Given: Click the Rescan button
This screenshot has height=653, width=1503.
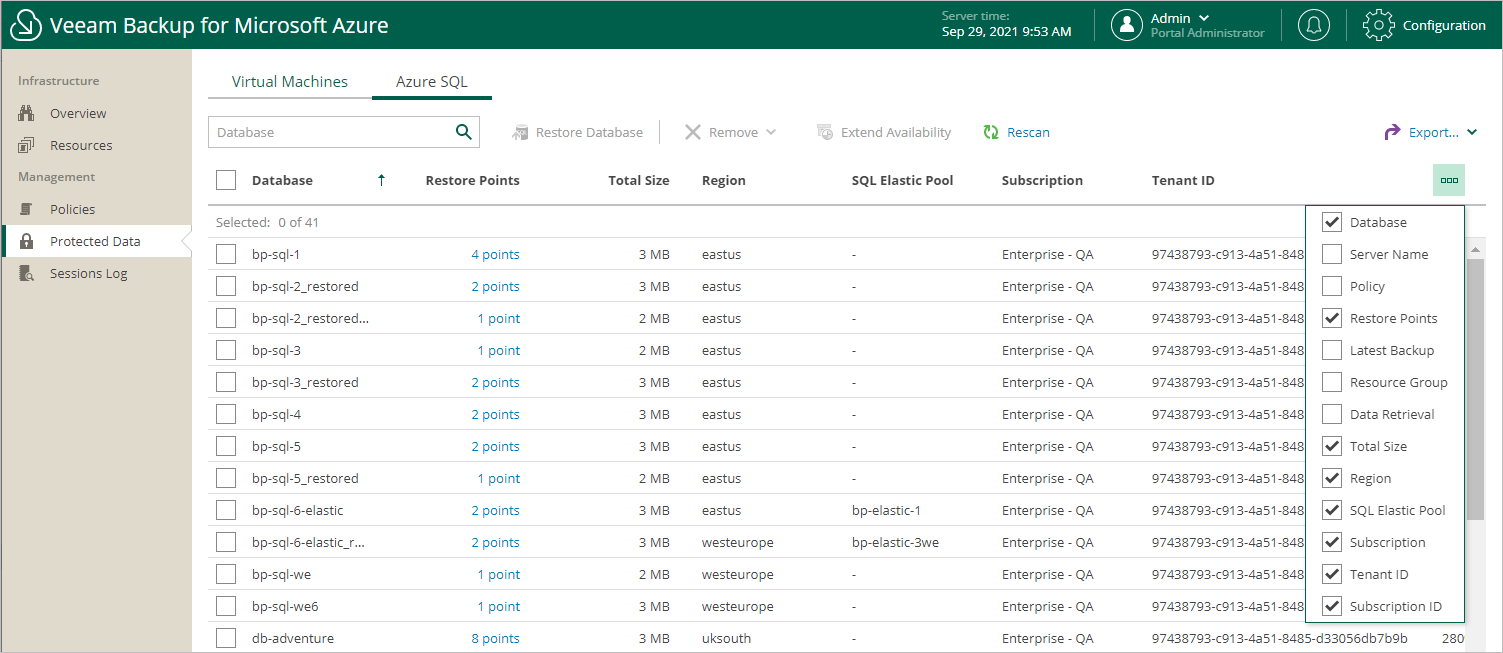Looking at the screenshot, I should click(1016, 132).
